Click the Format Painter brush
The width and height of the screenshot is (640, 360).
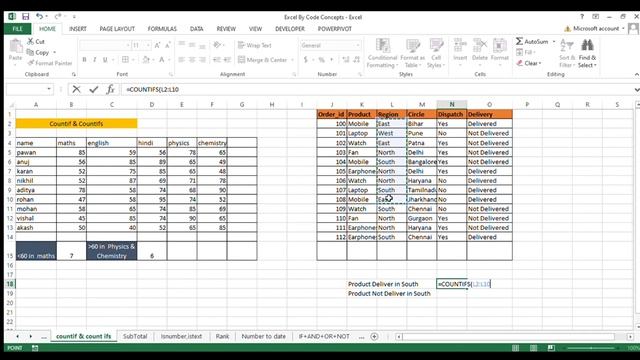click(x=31, y=63)
